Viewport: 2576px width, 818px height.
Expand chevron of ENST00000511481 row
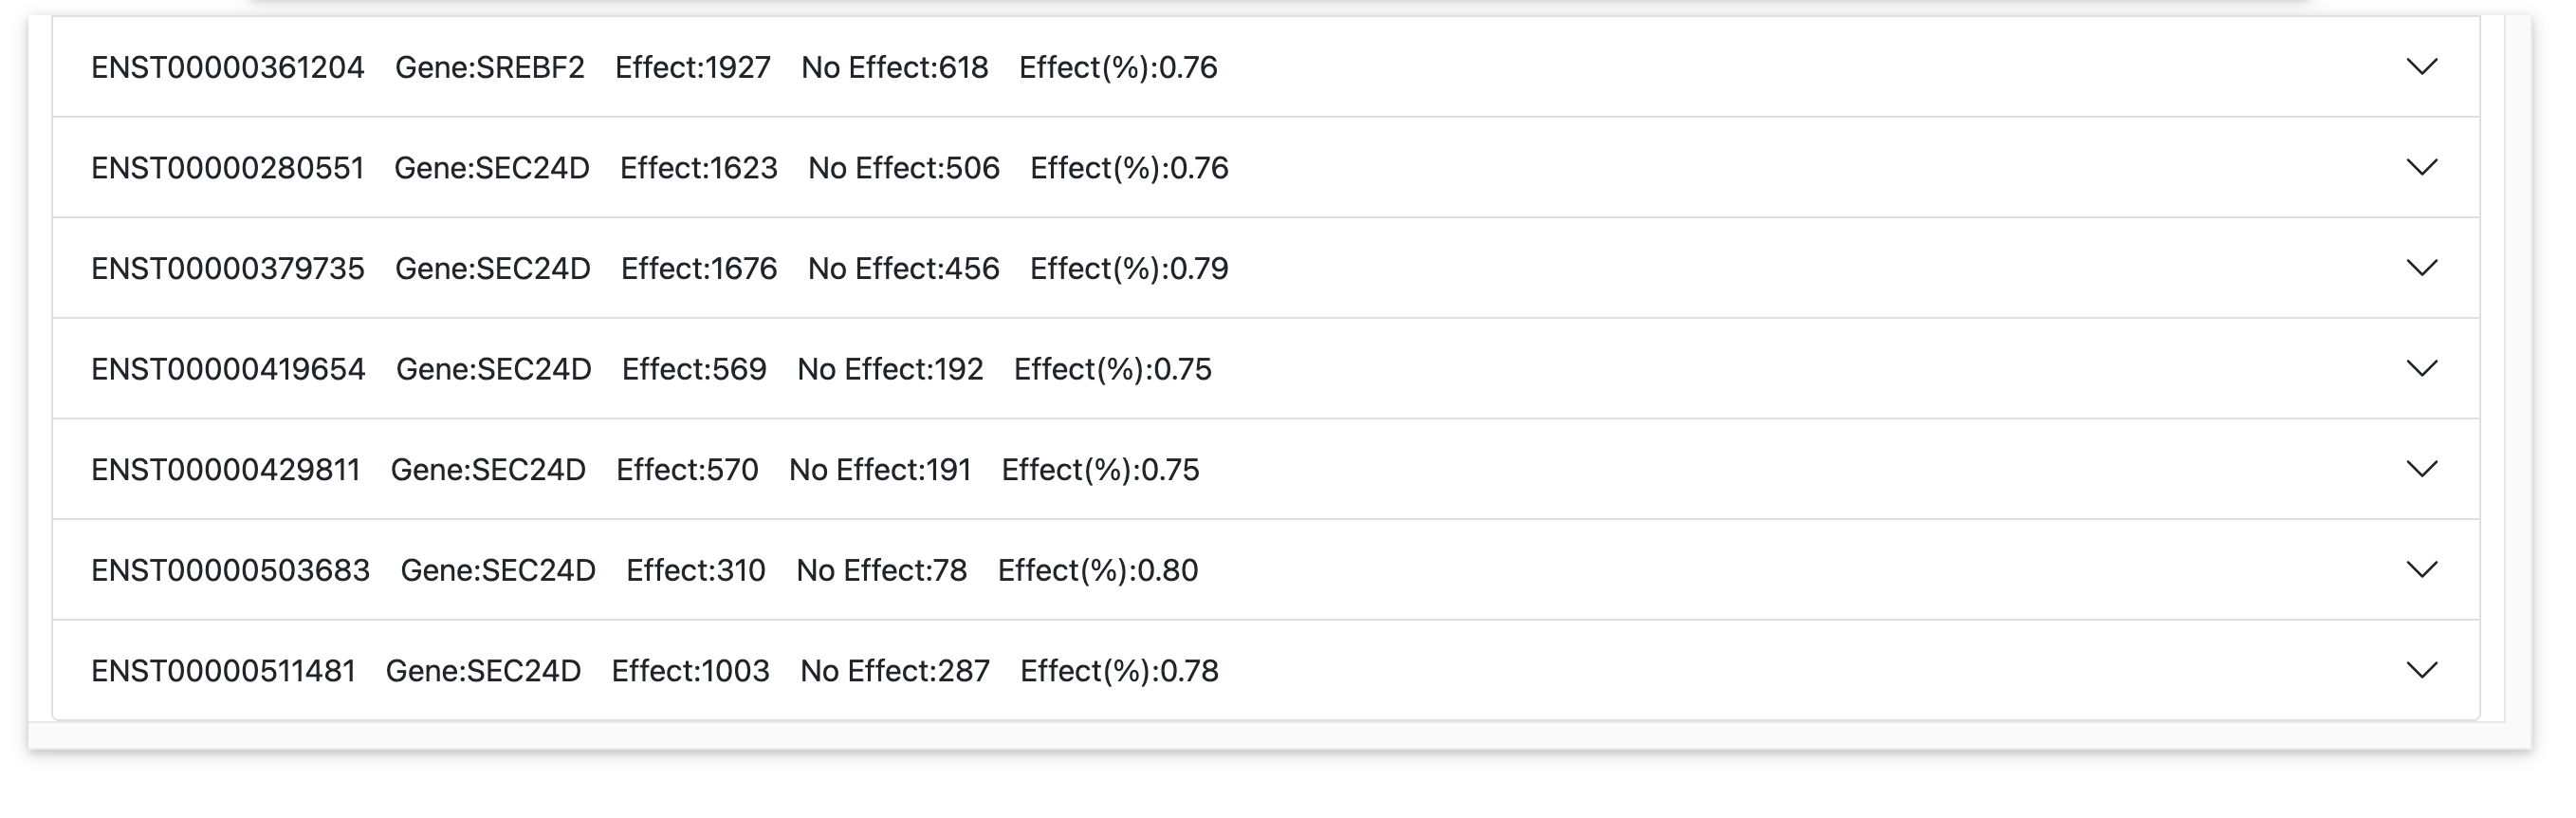click(x=2421, y=670)
